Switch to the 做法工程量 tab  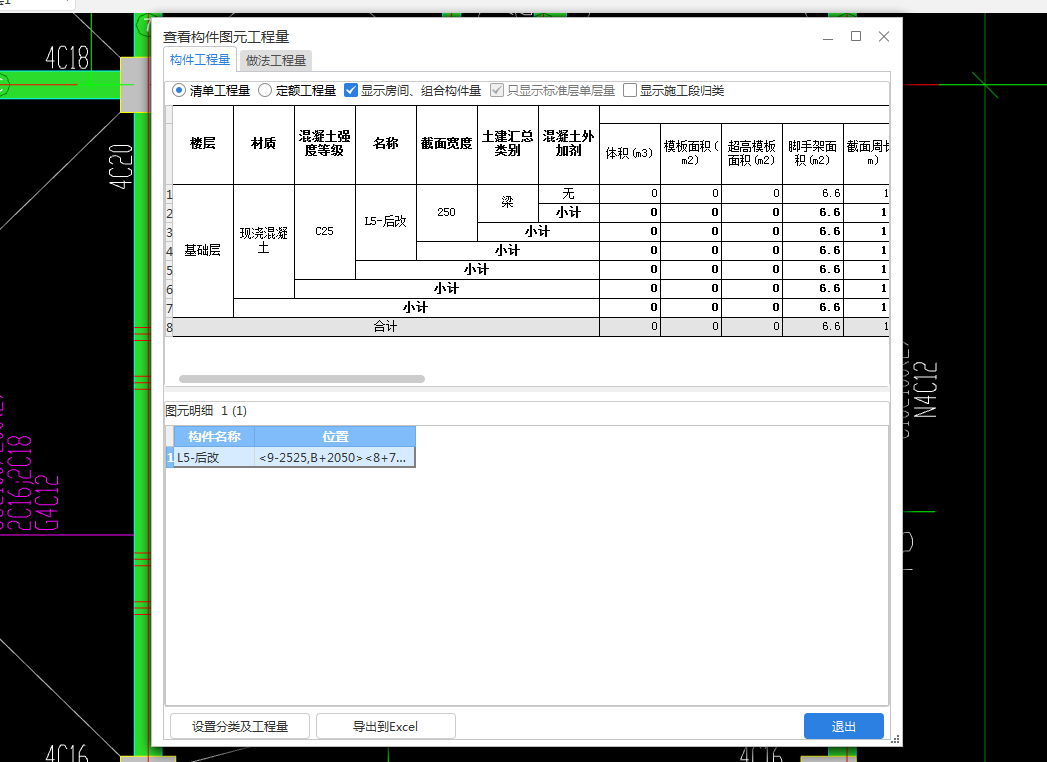(x=275, y=60)
